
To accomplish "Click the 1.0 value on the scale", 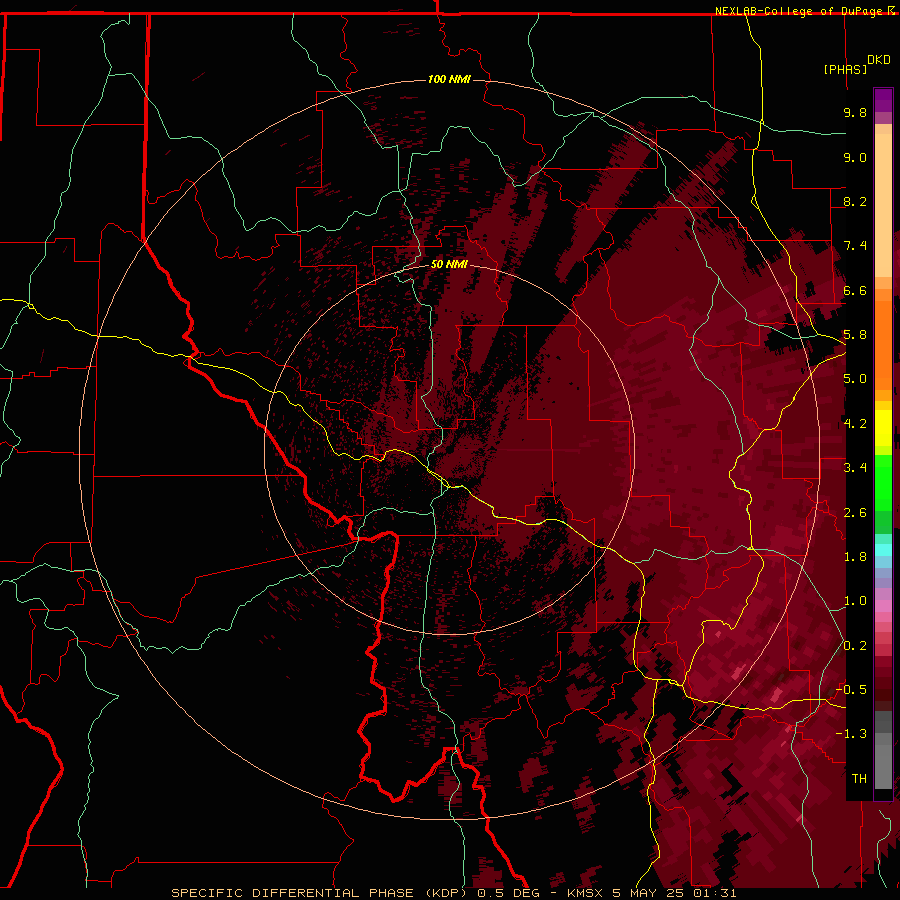I will 855,601.
